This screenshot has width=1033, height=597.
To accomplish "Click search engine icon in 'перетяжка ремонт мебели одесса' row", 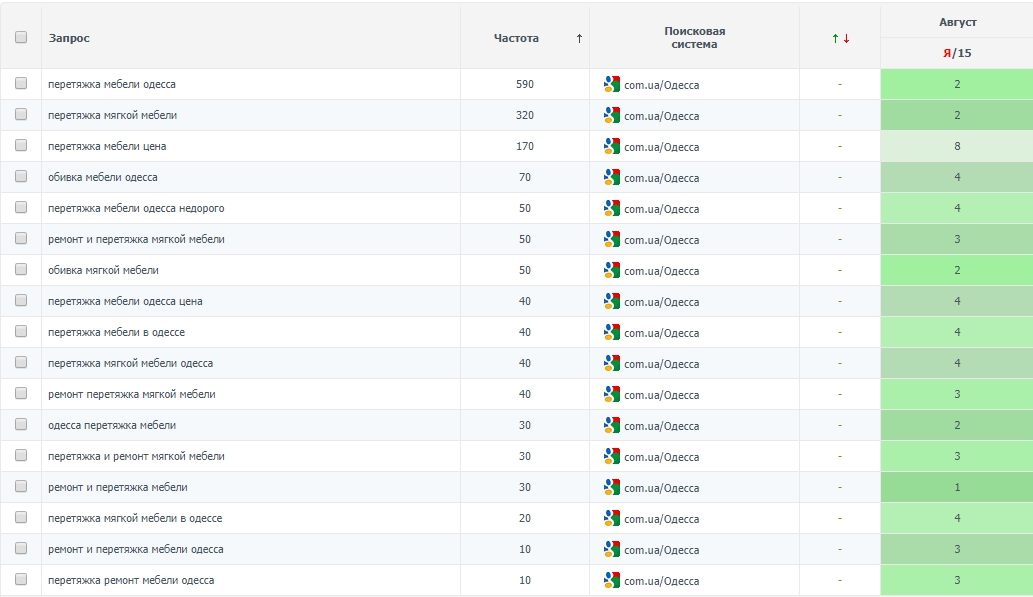I will 612,581.
